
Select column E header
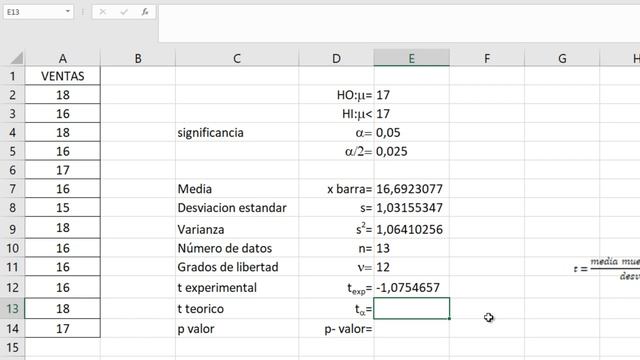[411, 58]
